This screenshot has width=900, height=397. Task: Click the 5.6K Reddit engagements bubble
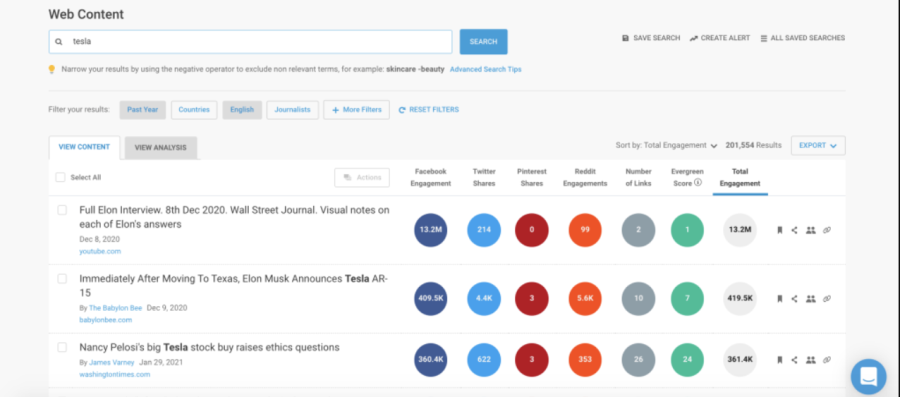pos(585,299)
